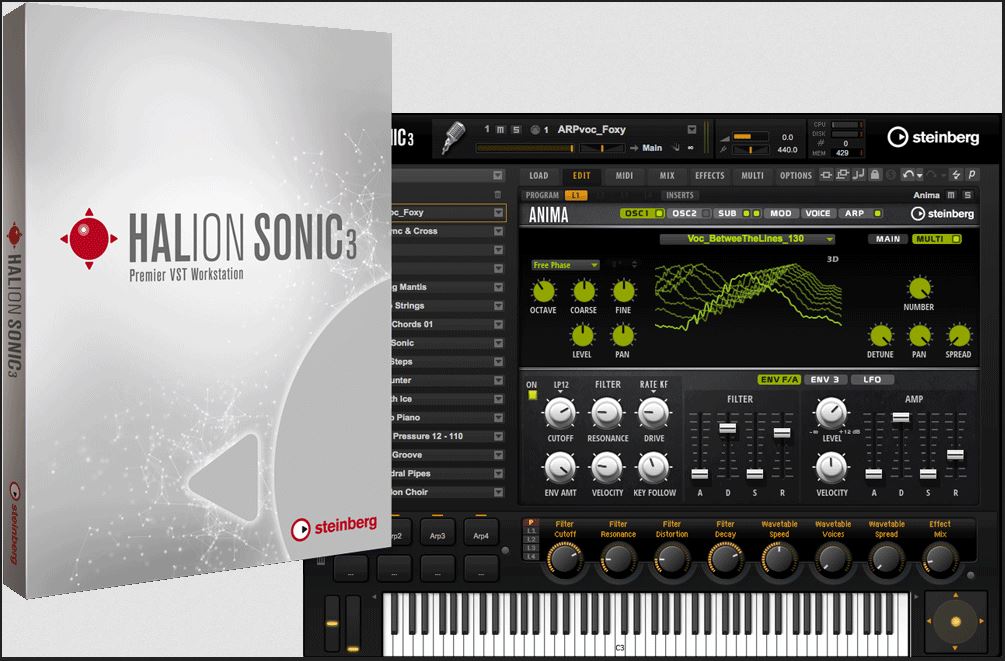Open the OPTIONS tab
Viewport: 1005px width, 661px height.
(795, 176)
